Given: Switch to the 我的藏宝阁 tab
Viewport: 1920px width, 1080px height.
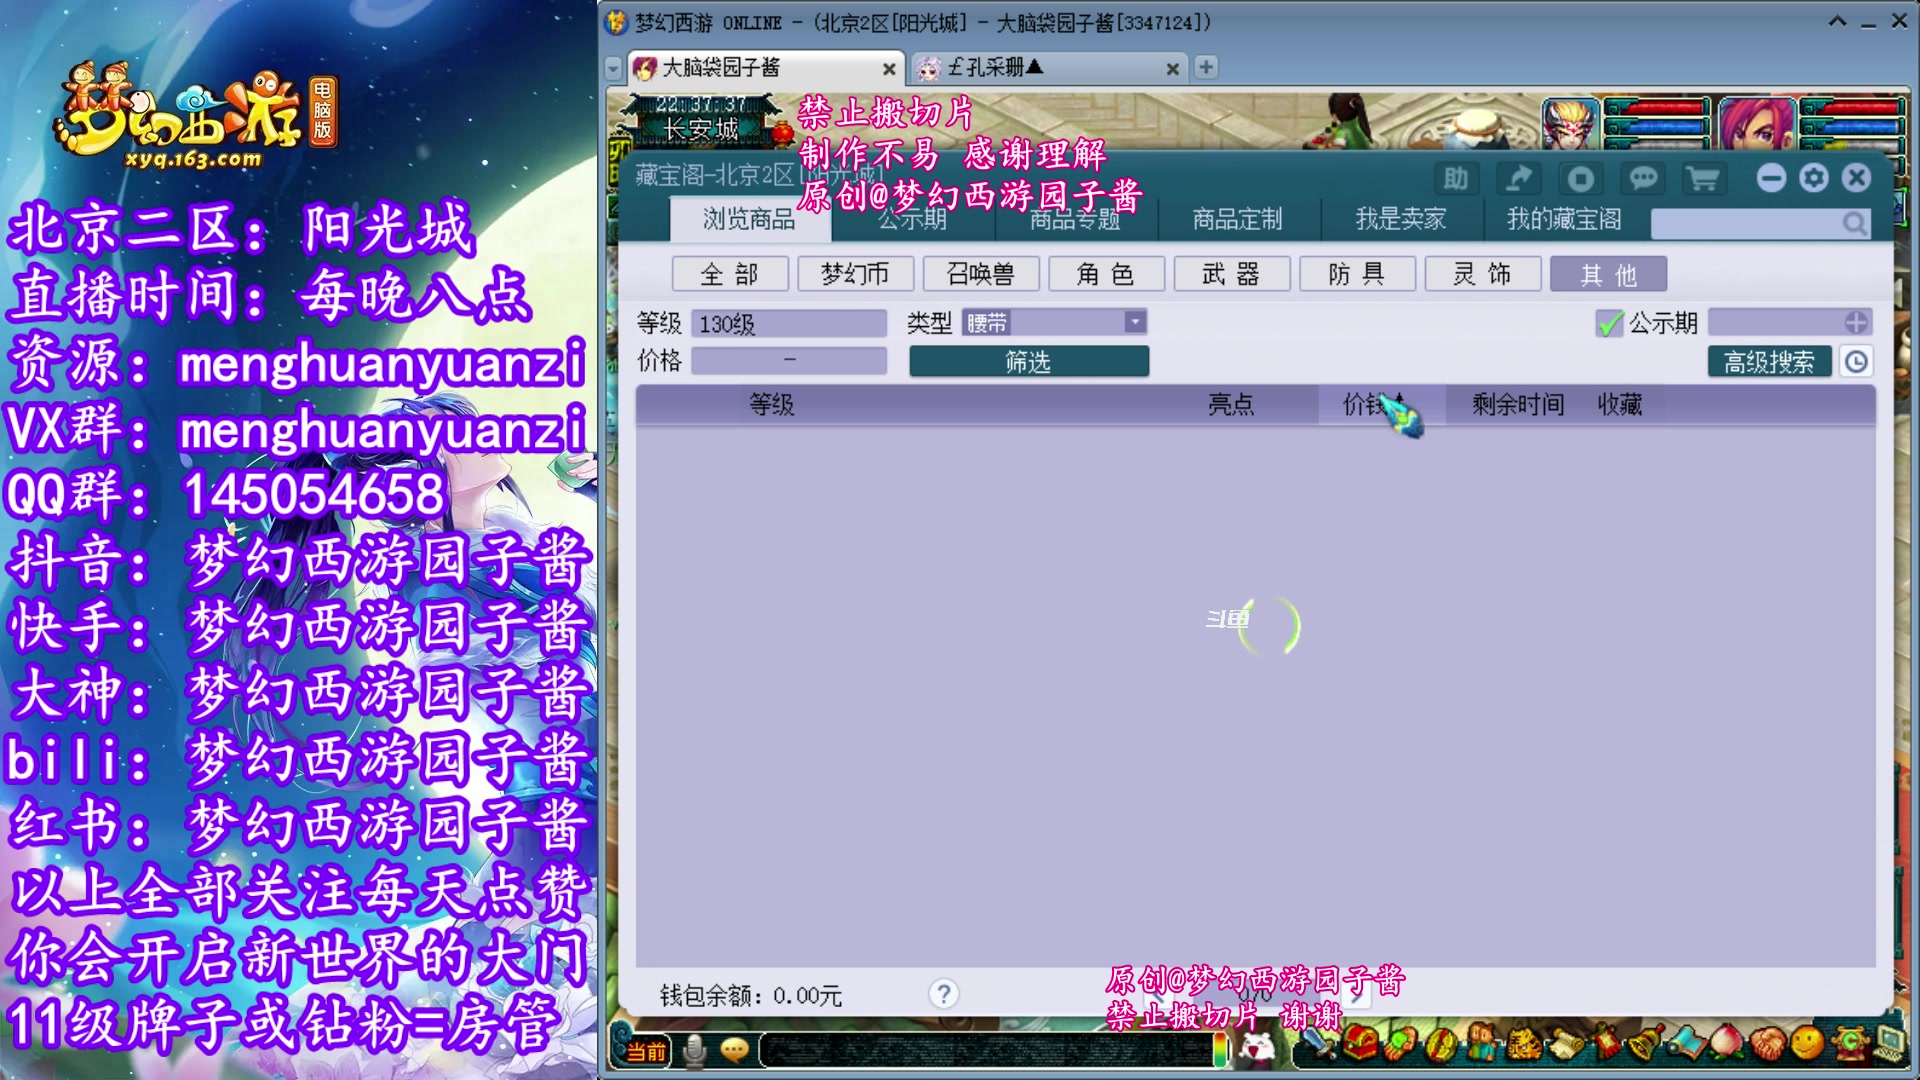Looking at the screenshot, I should (x=1564, y=219).
